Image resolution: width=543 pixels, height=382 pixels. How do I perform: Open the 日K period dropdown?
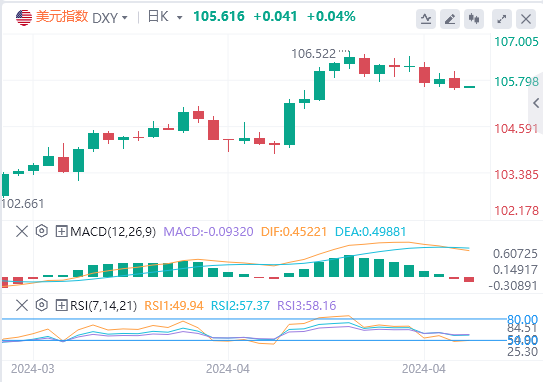[x=165, y=17]
